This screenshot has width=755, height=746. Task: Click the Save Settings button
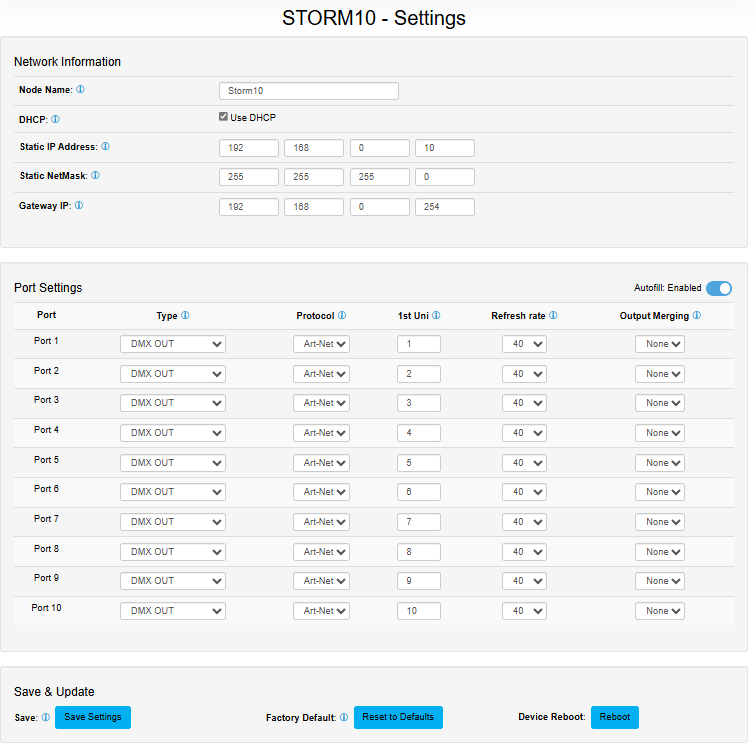pyautogui.click(x=93, y=717)
